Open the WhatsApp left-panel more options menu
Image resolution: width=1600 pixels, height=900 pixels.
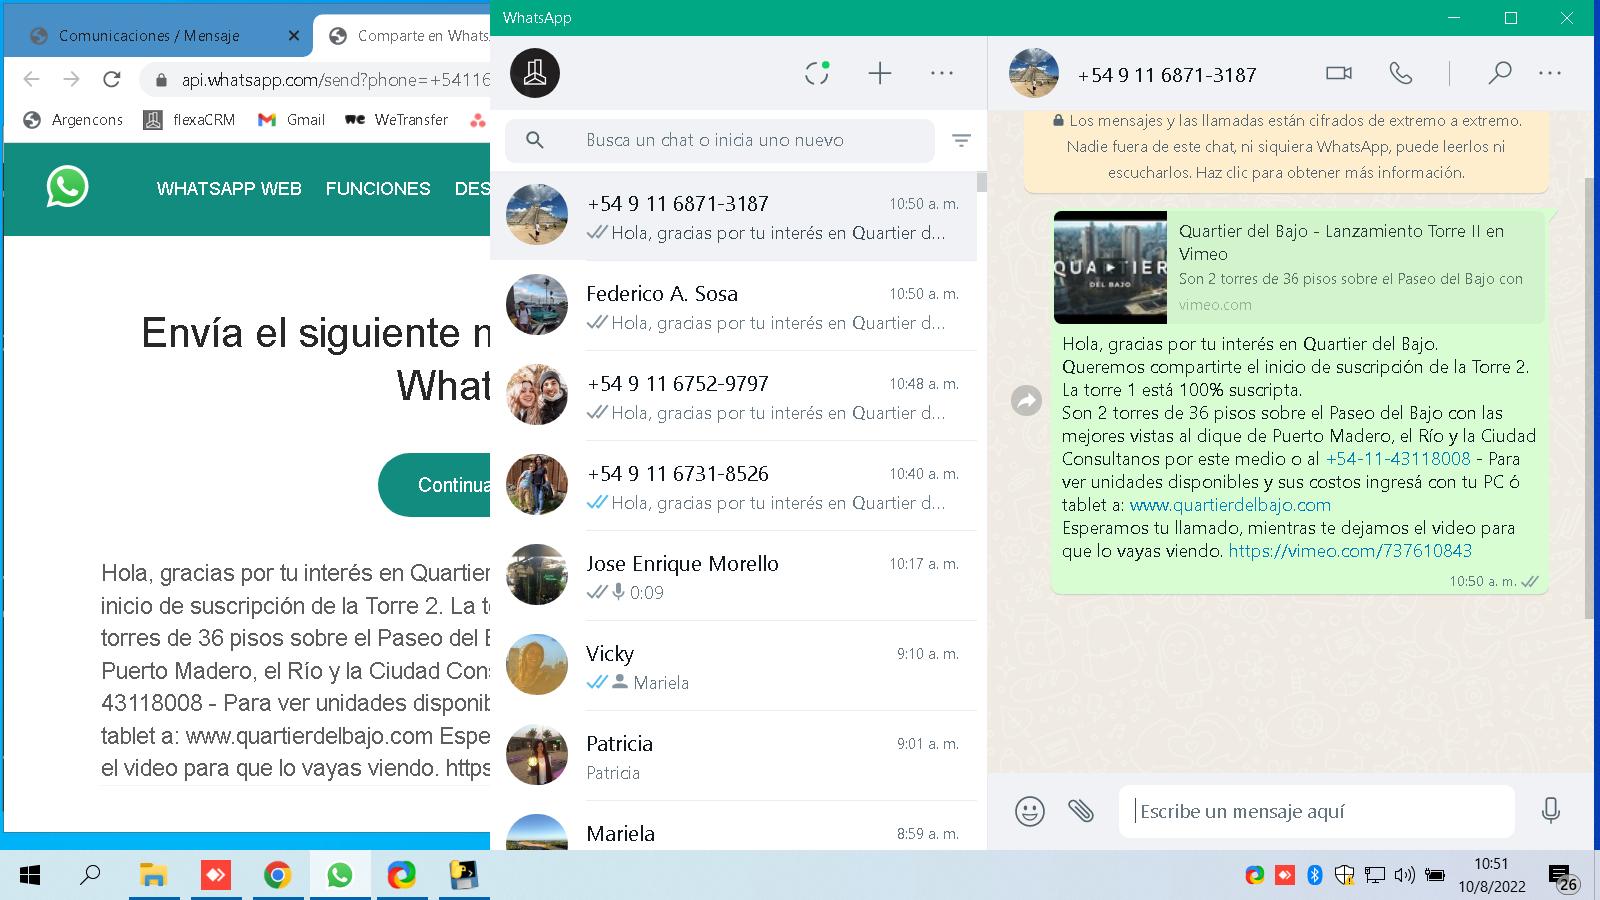[942, 73]
